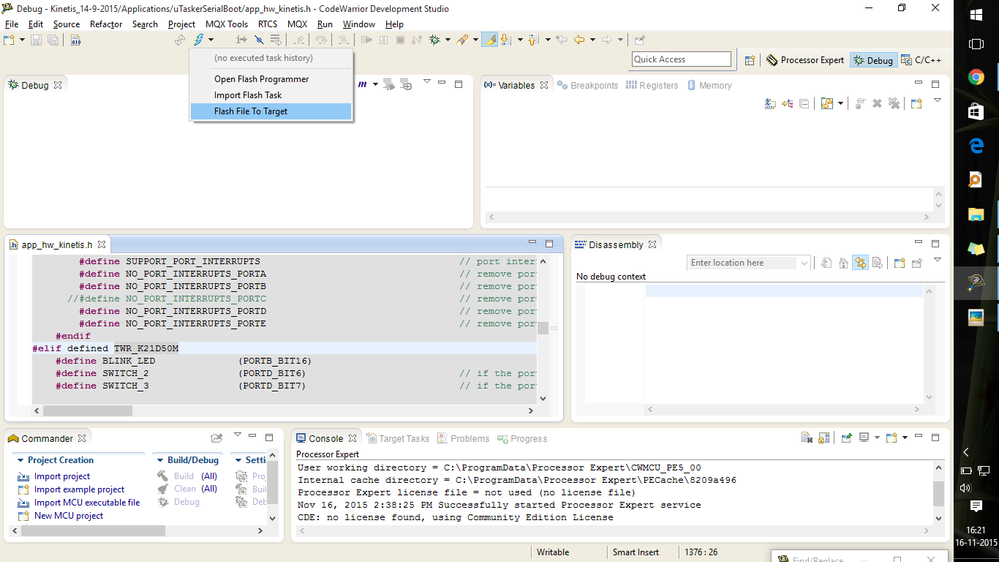This screenshot has height=562, width=999.
Task: Switch to the Problems tab
Action: [463, 438]
